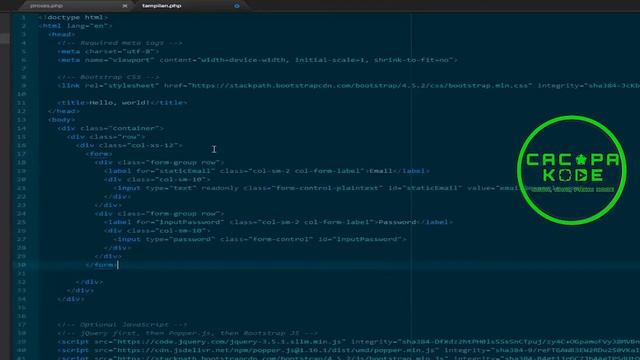Click the closing form tag line

pos(101,265)
